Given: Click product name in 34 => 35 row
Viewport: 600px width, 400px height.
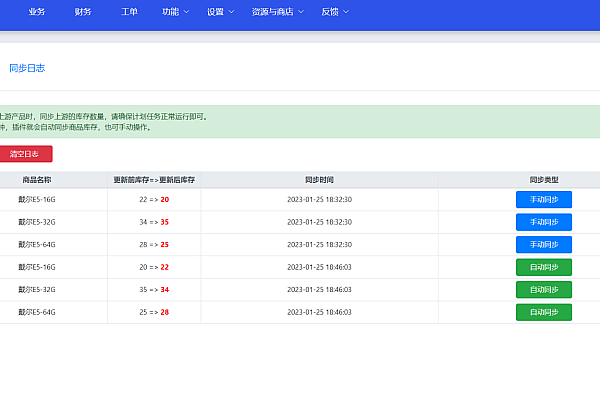Looking at the screenshot, I should point(37,222).
